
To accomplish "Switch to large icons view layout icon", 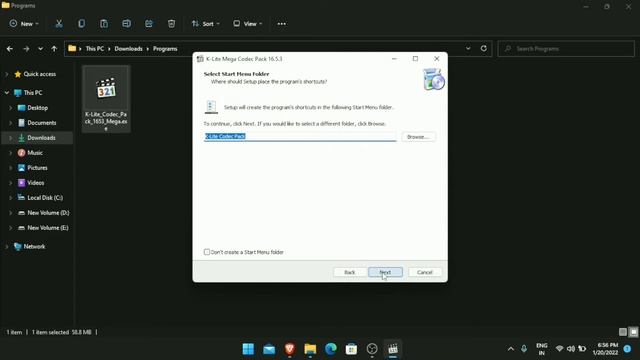I will pos(633,332).
